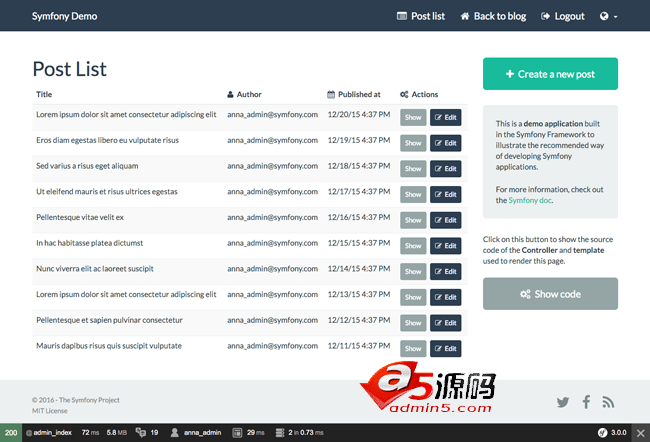
Task: Edit the Eros diam egestas post
Action: (x=446, y=143)
